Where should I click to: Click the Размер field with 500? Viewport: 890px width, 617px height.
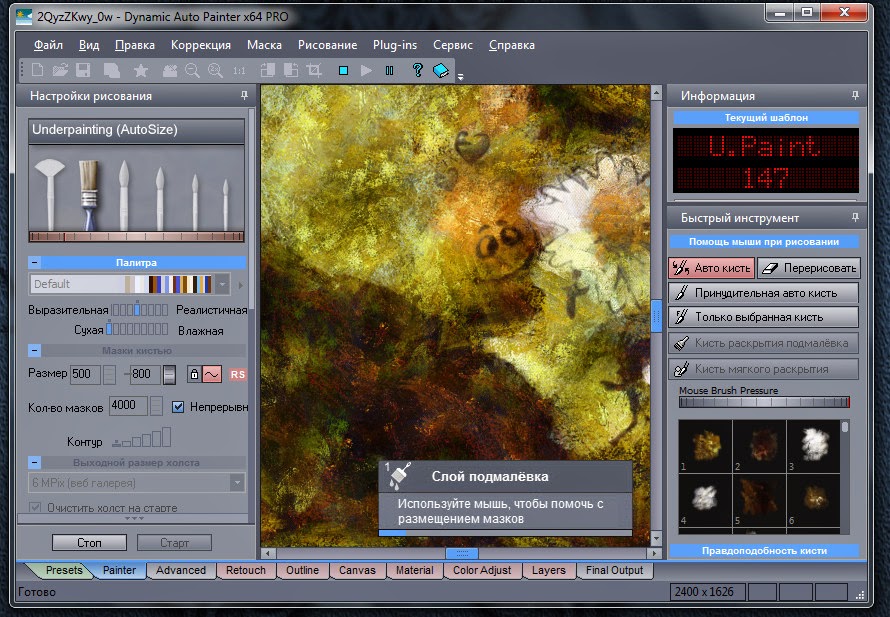(x=85, y=374)
